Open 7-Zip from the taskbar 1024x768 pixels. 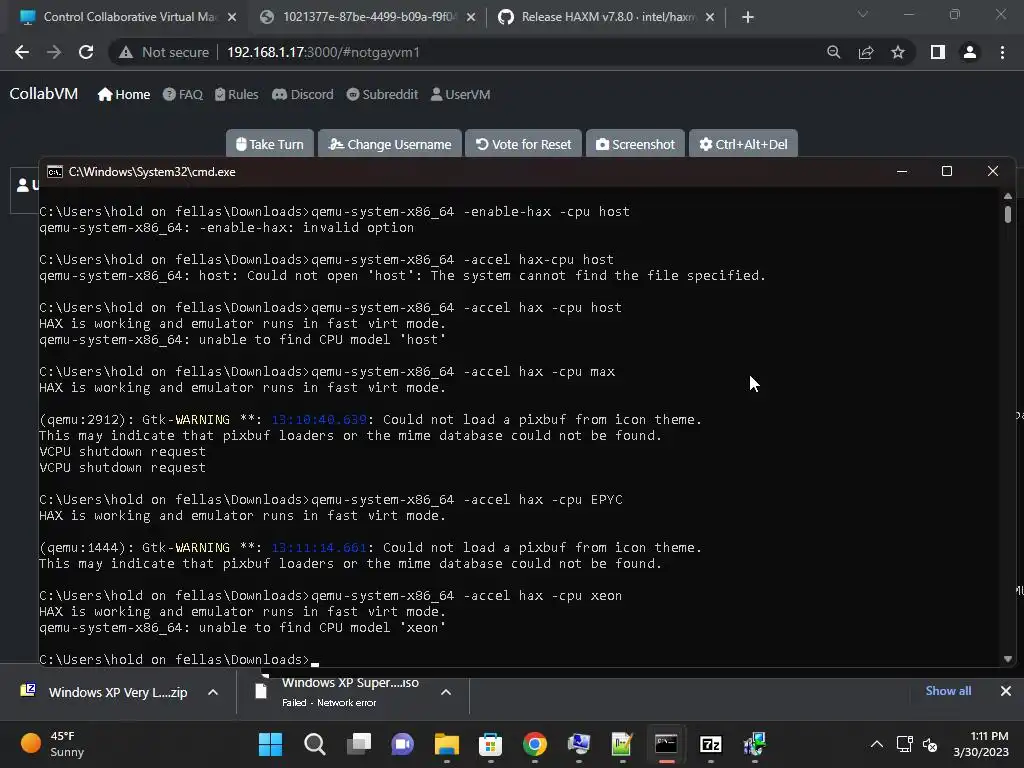(711, 744)
